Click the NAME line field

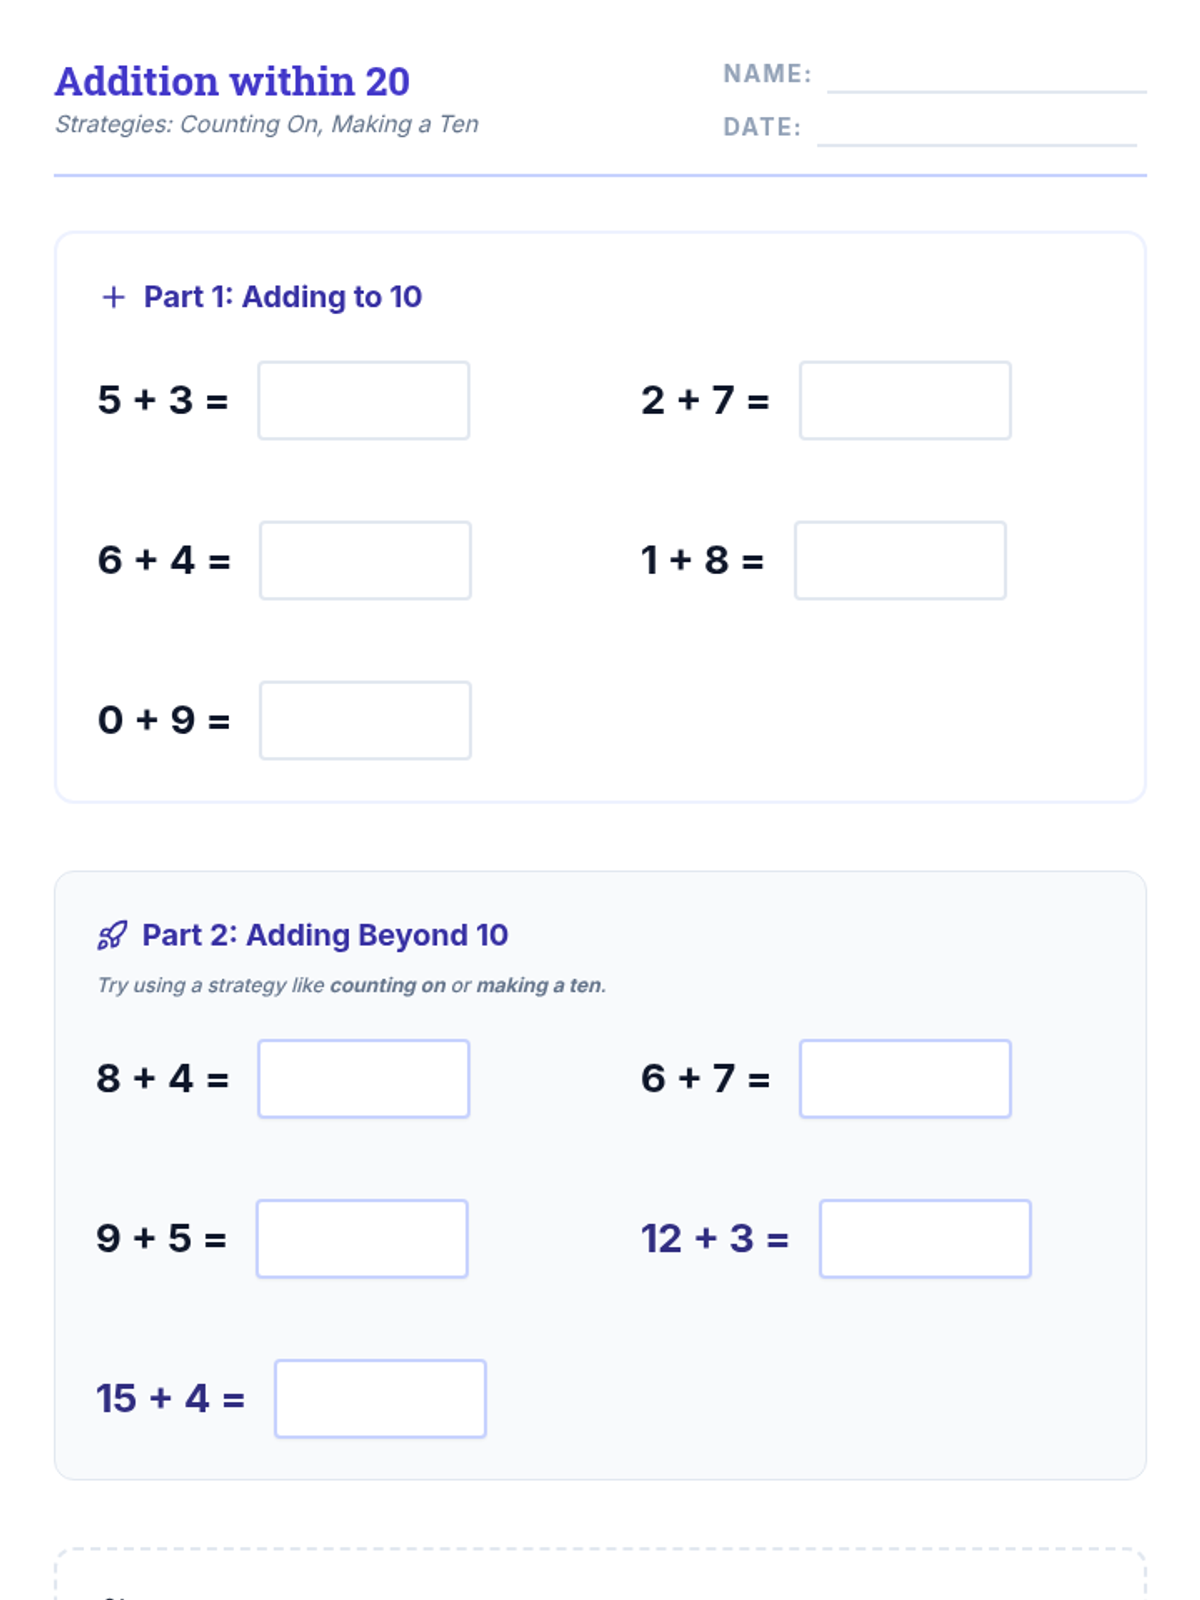click(986, 78)
